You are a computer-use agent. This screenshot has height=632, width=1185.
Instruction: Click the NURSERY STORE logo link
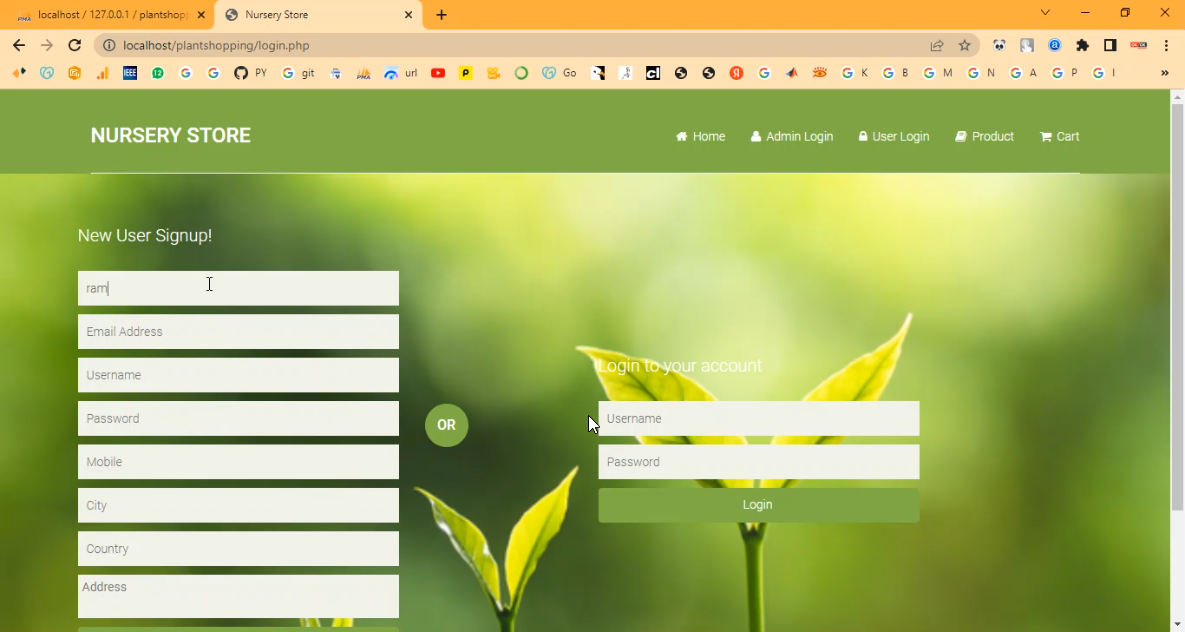click(x=171, y=136)
